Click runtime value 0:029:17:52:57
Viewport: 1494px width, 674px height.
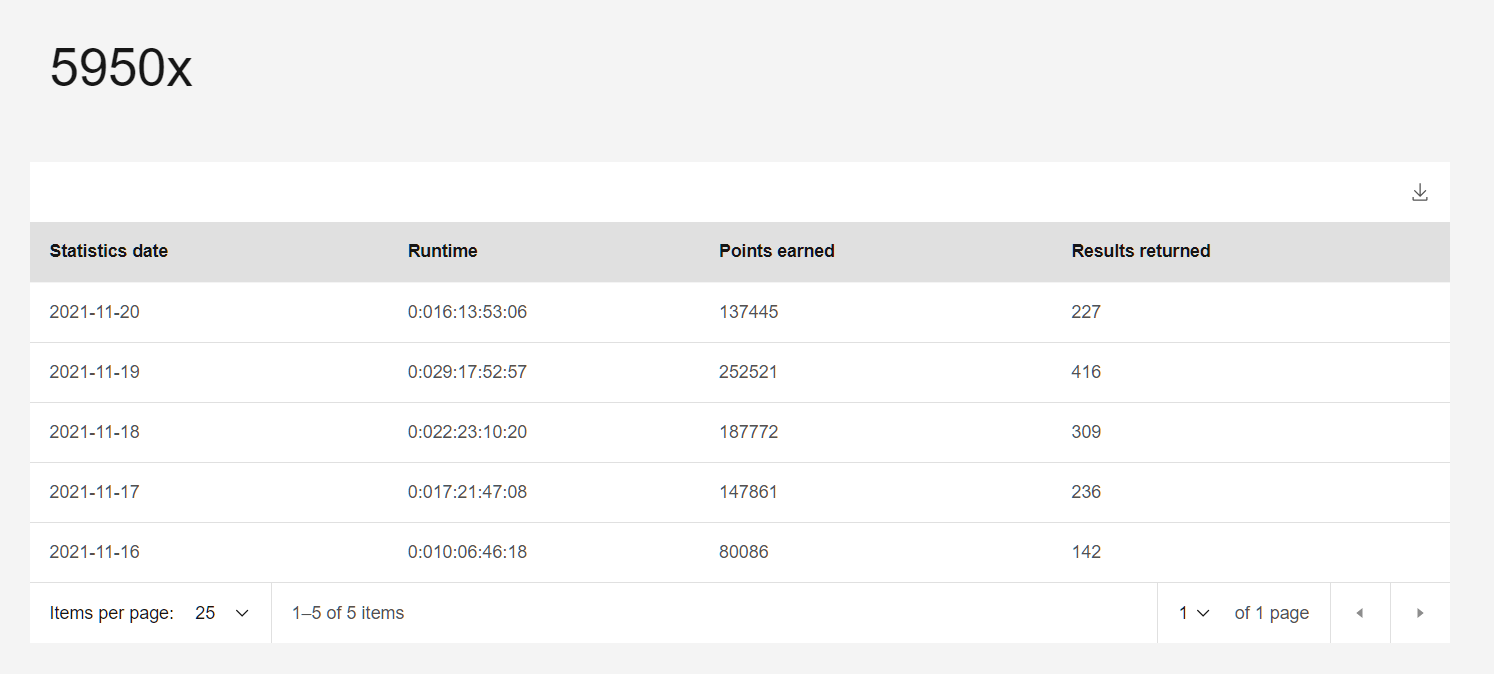[x=467, y=372]
